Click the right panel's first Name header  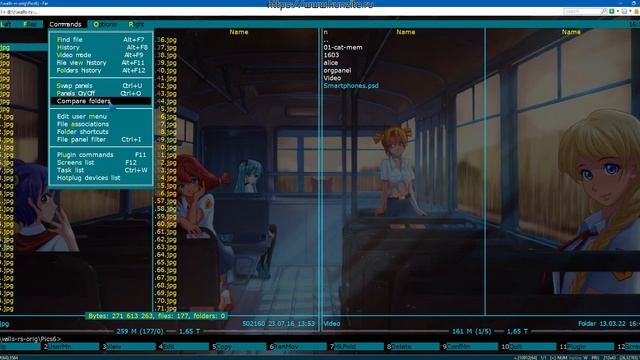tap(406, 32)
